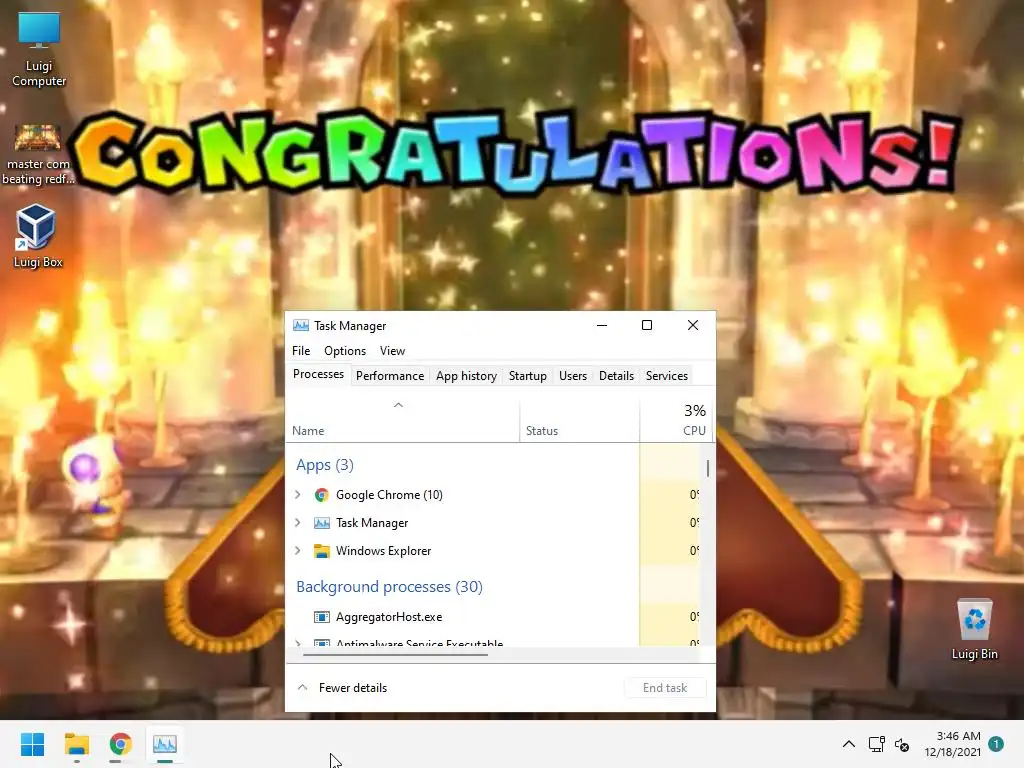Maximize the Task Manager window
The height and width of the screenshot is (768, 1024).
[647, 325]
